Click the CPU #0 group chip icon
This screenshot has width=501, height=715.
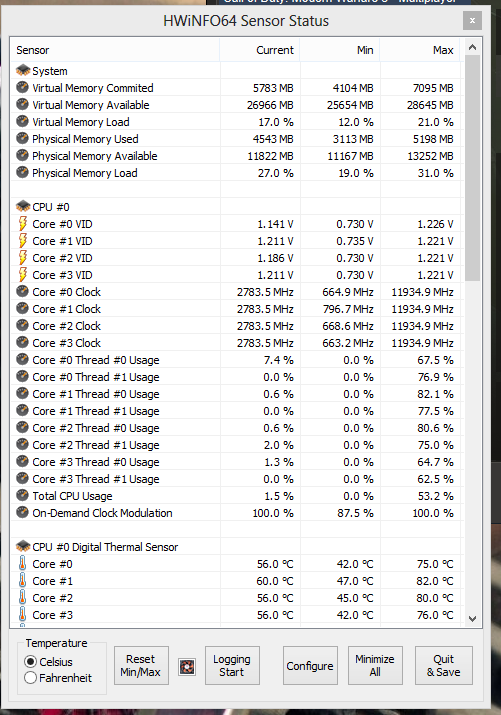point(23,207)
